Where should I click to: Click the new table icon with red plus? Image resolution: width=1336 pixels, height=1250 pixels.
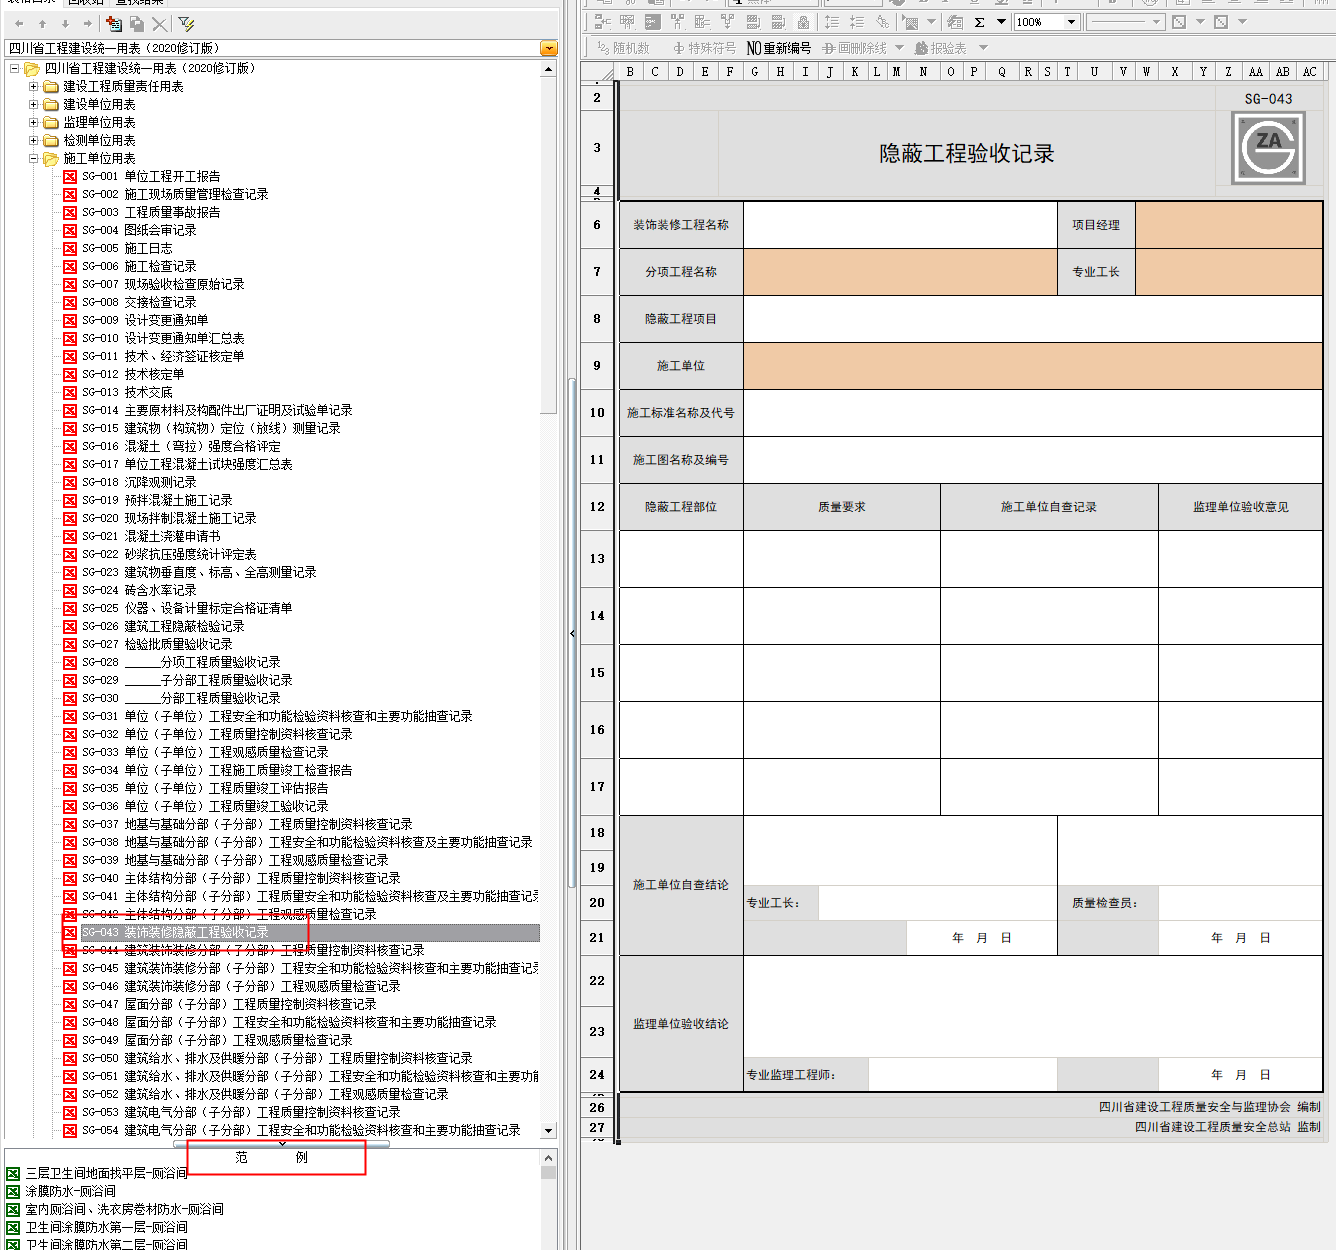(x=114, y=23)
